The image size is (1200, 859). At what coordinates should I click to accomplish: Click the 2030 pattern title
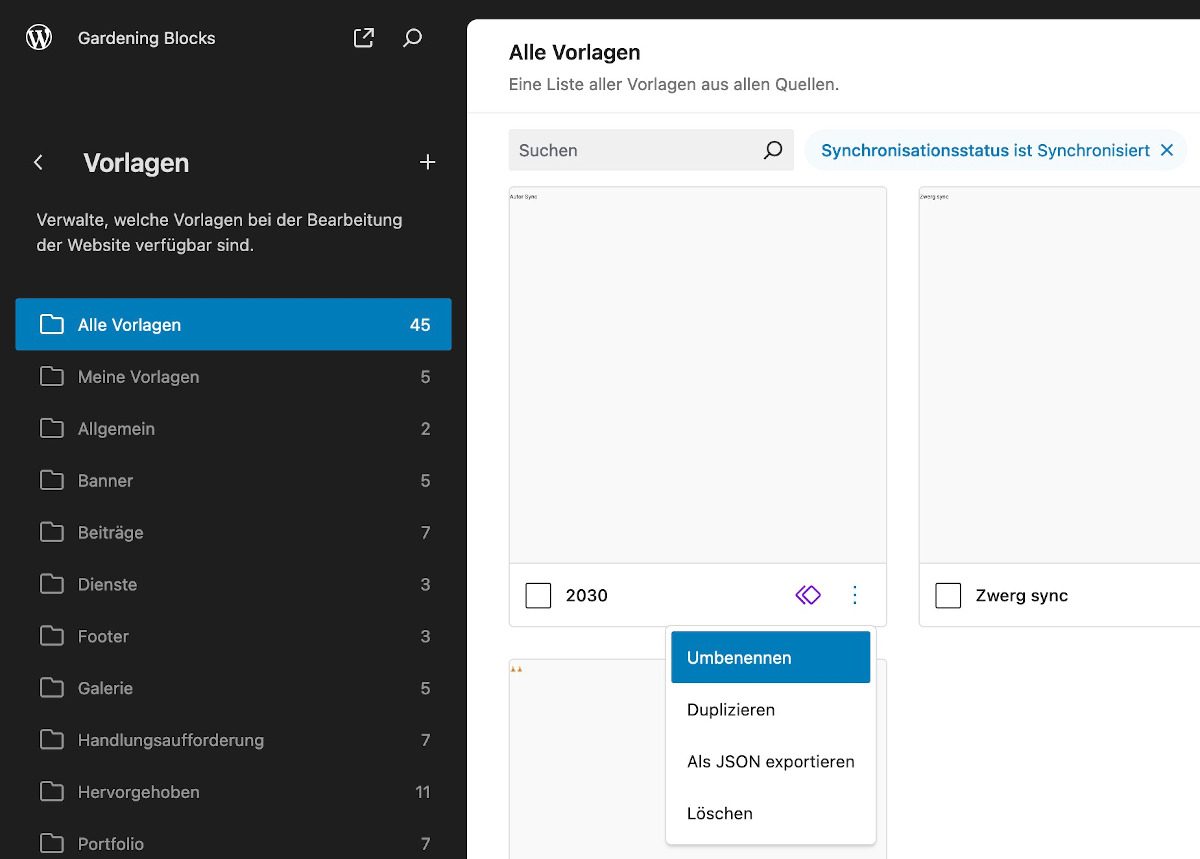[587, 595]
